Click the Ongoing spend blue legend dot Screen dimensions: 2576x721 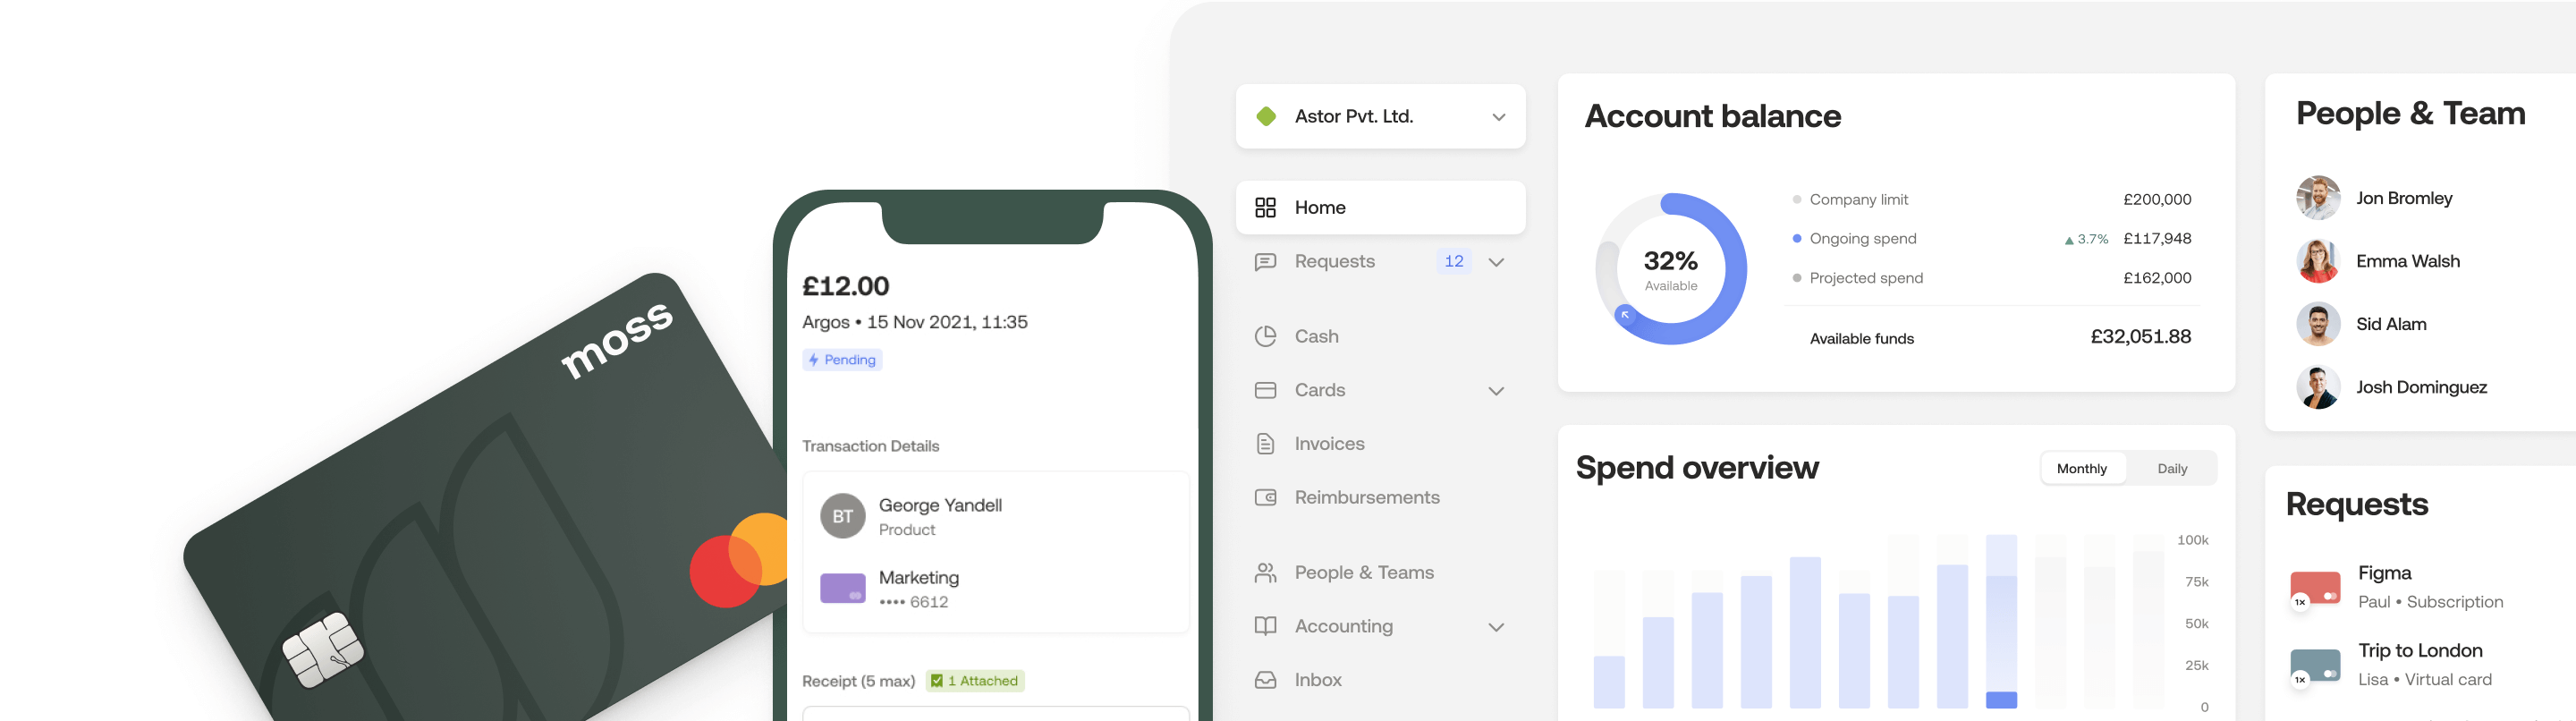(x=1797, y=239)
